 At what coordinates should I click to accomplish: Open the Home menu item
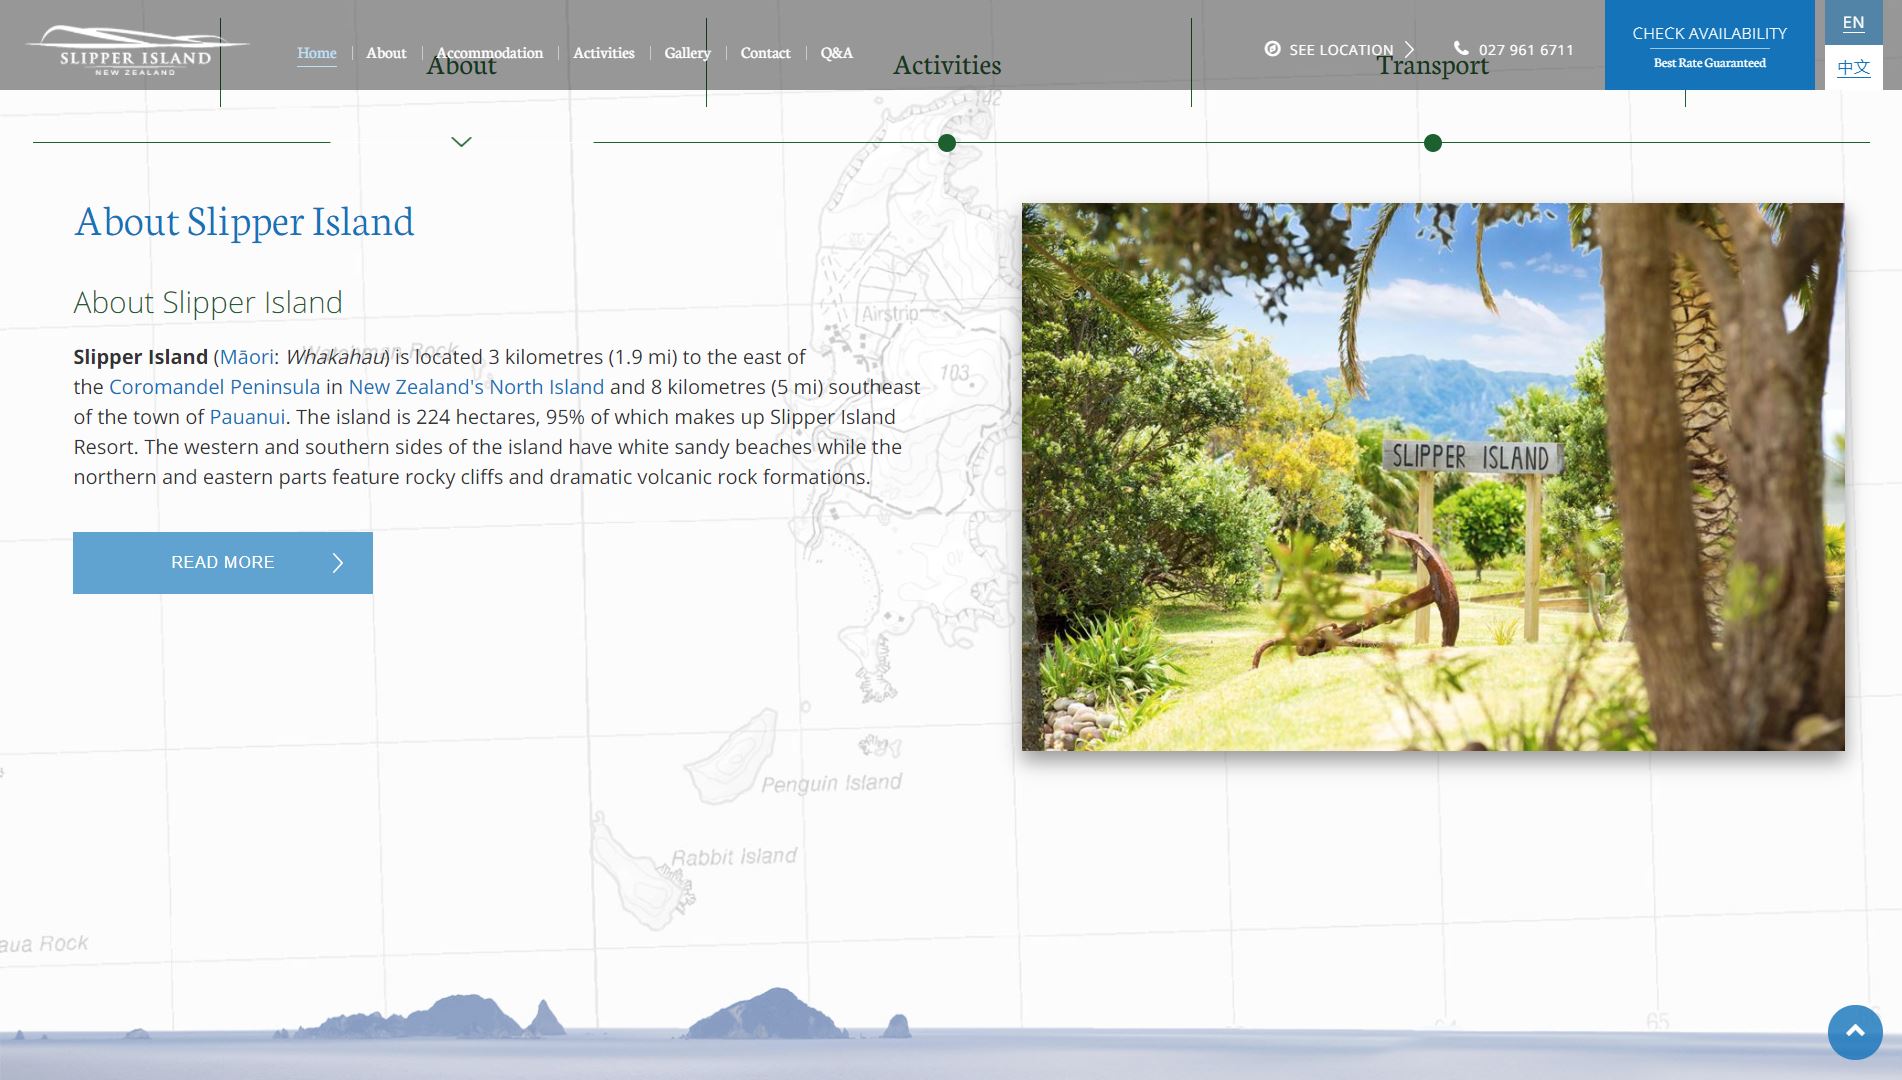coord(316,53)
